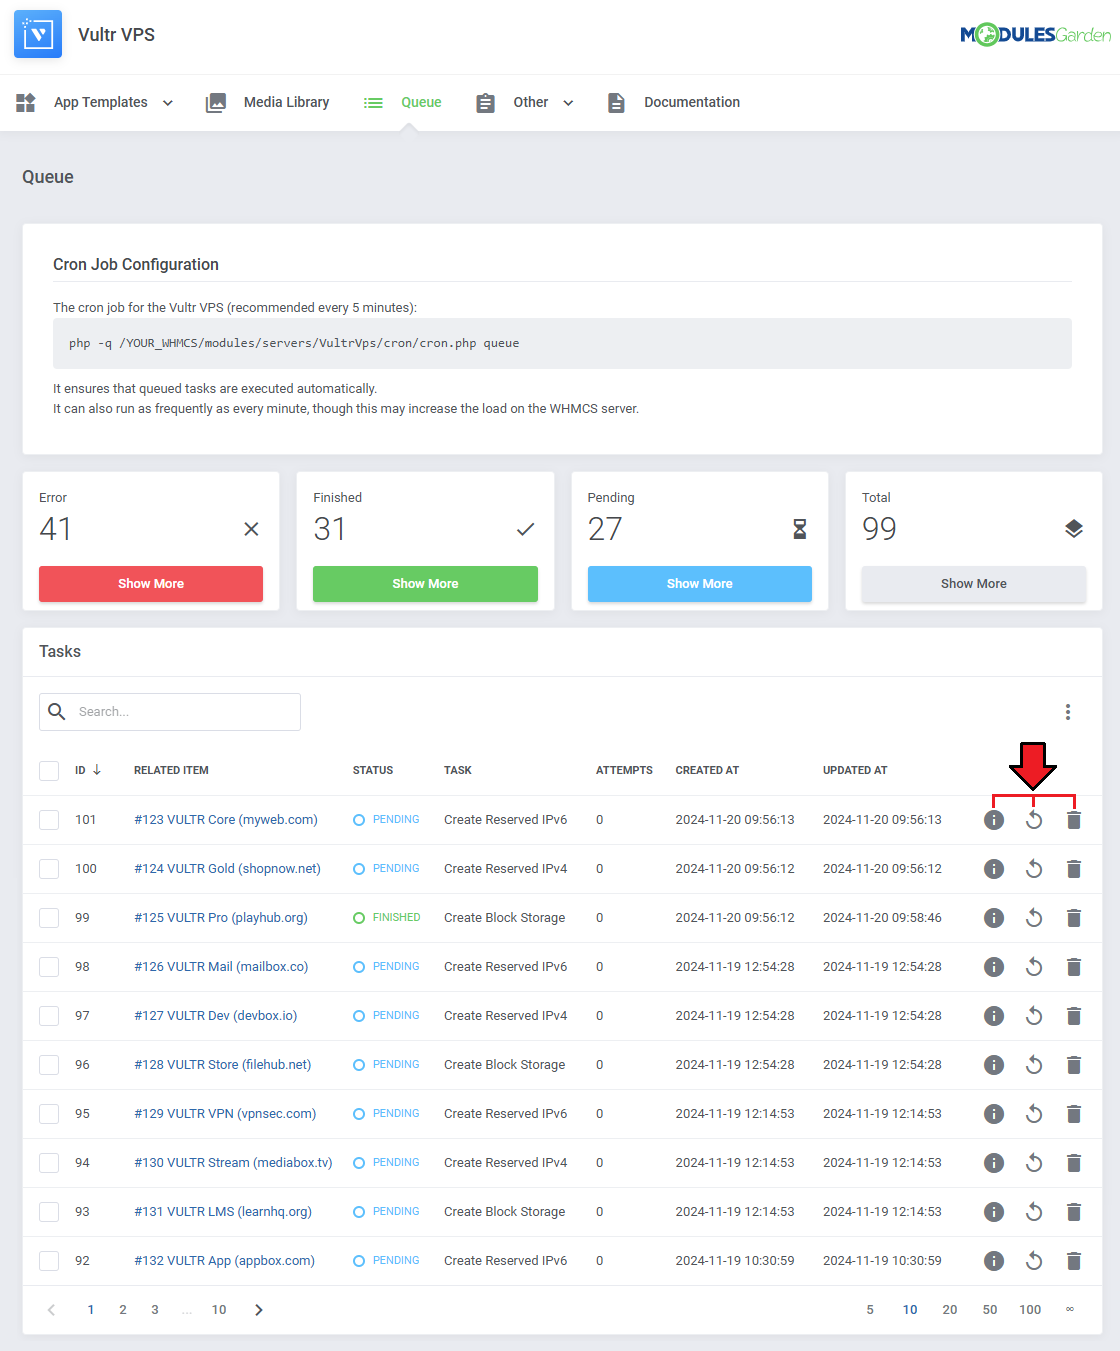
Task: View info for task 99
Action: pyautogui.click(x=994, y=918)
